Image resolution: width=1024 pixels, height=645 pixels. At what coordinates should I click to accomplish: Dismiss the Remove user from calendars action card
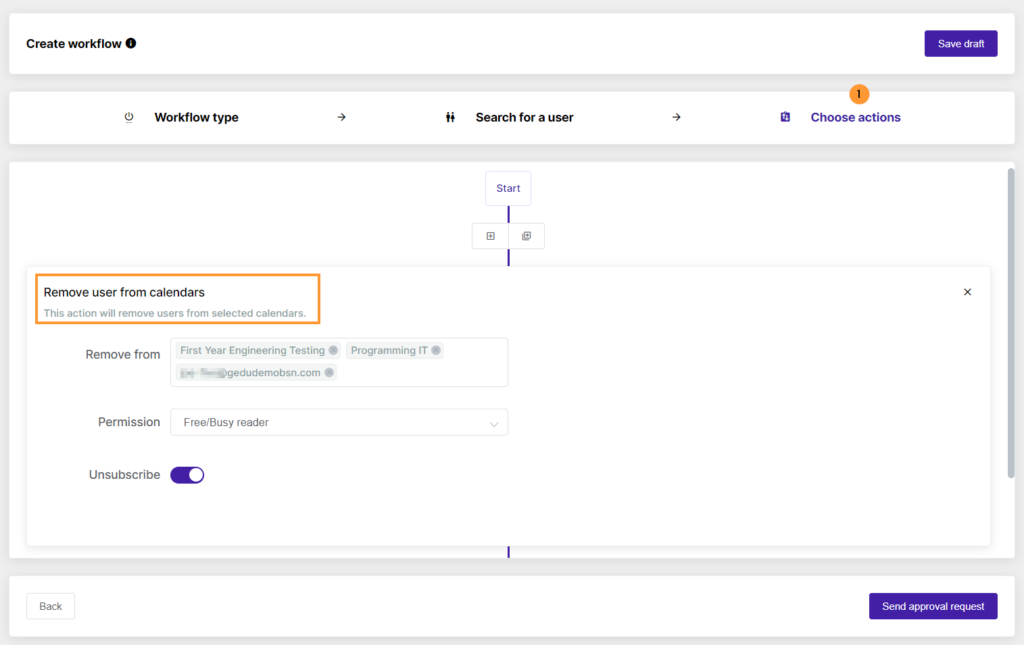pyautogui.click(x=967, y=291)
